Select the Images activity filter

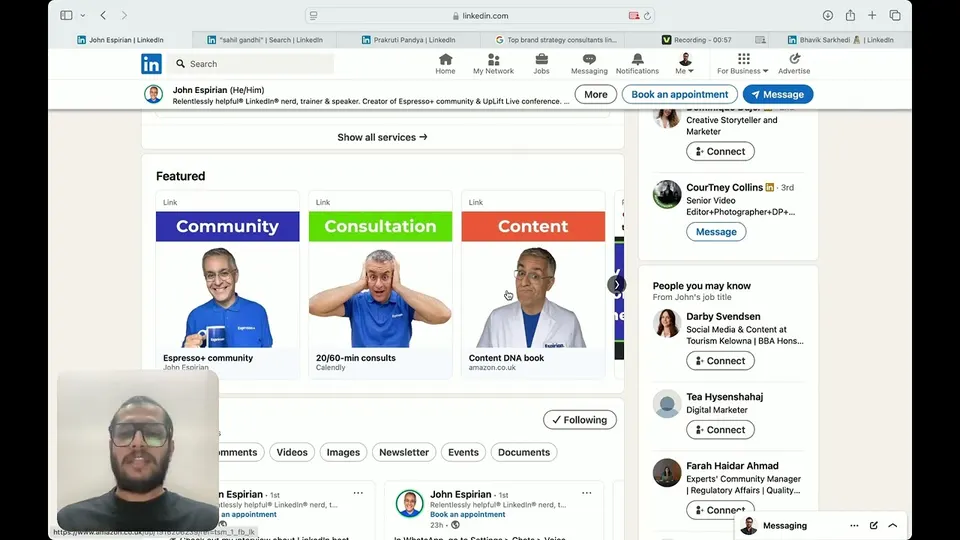tap(343, 452)
